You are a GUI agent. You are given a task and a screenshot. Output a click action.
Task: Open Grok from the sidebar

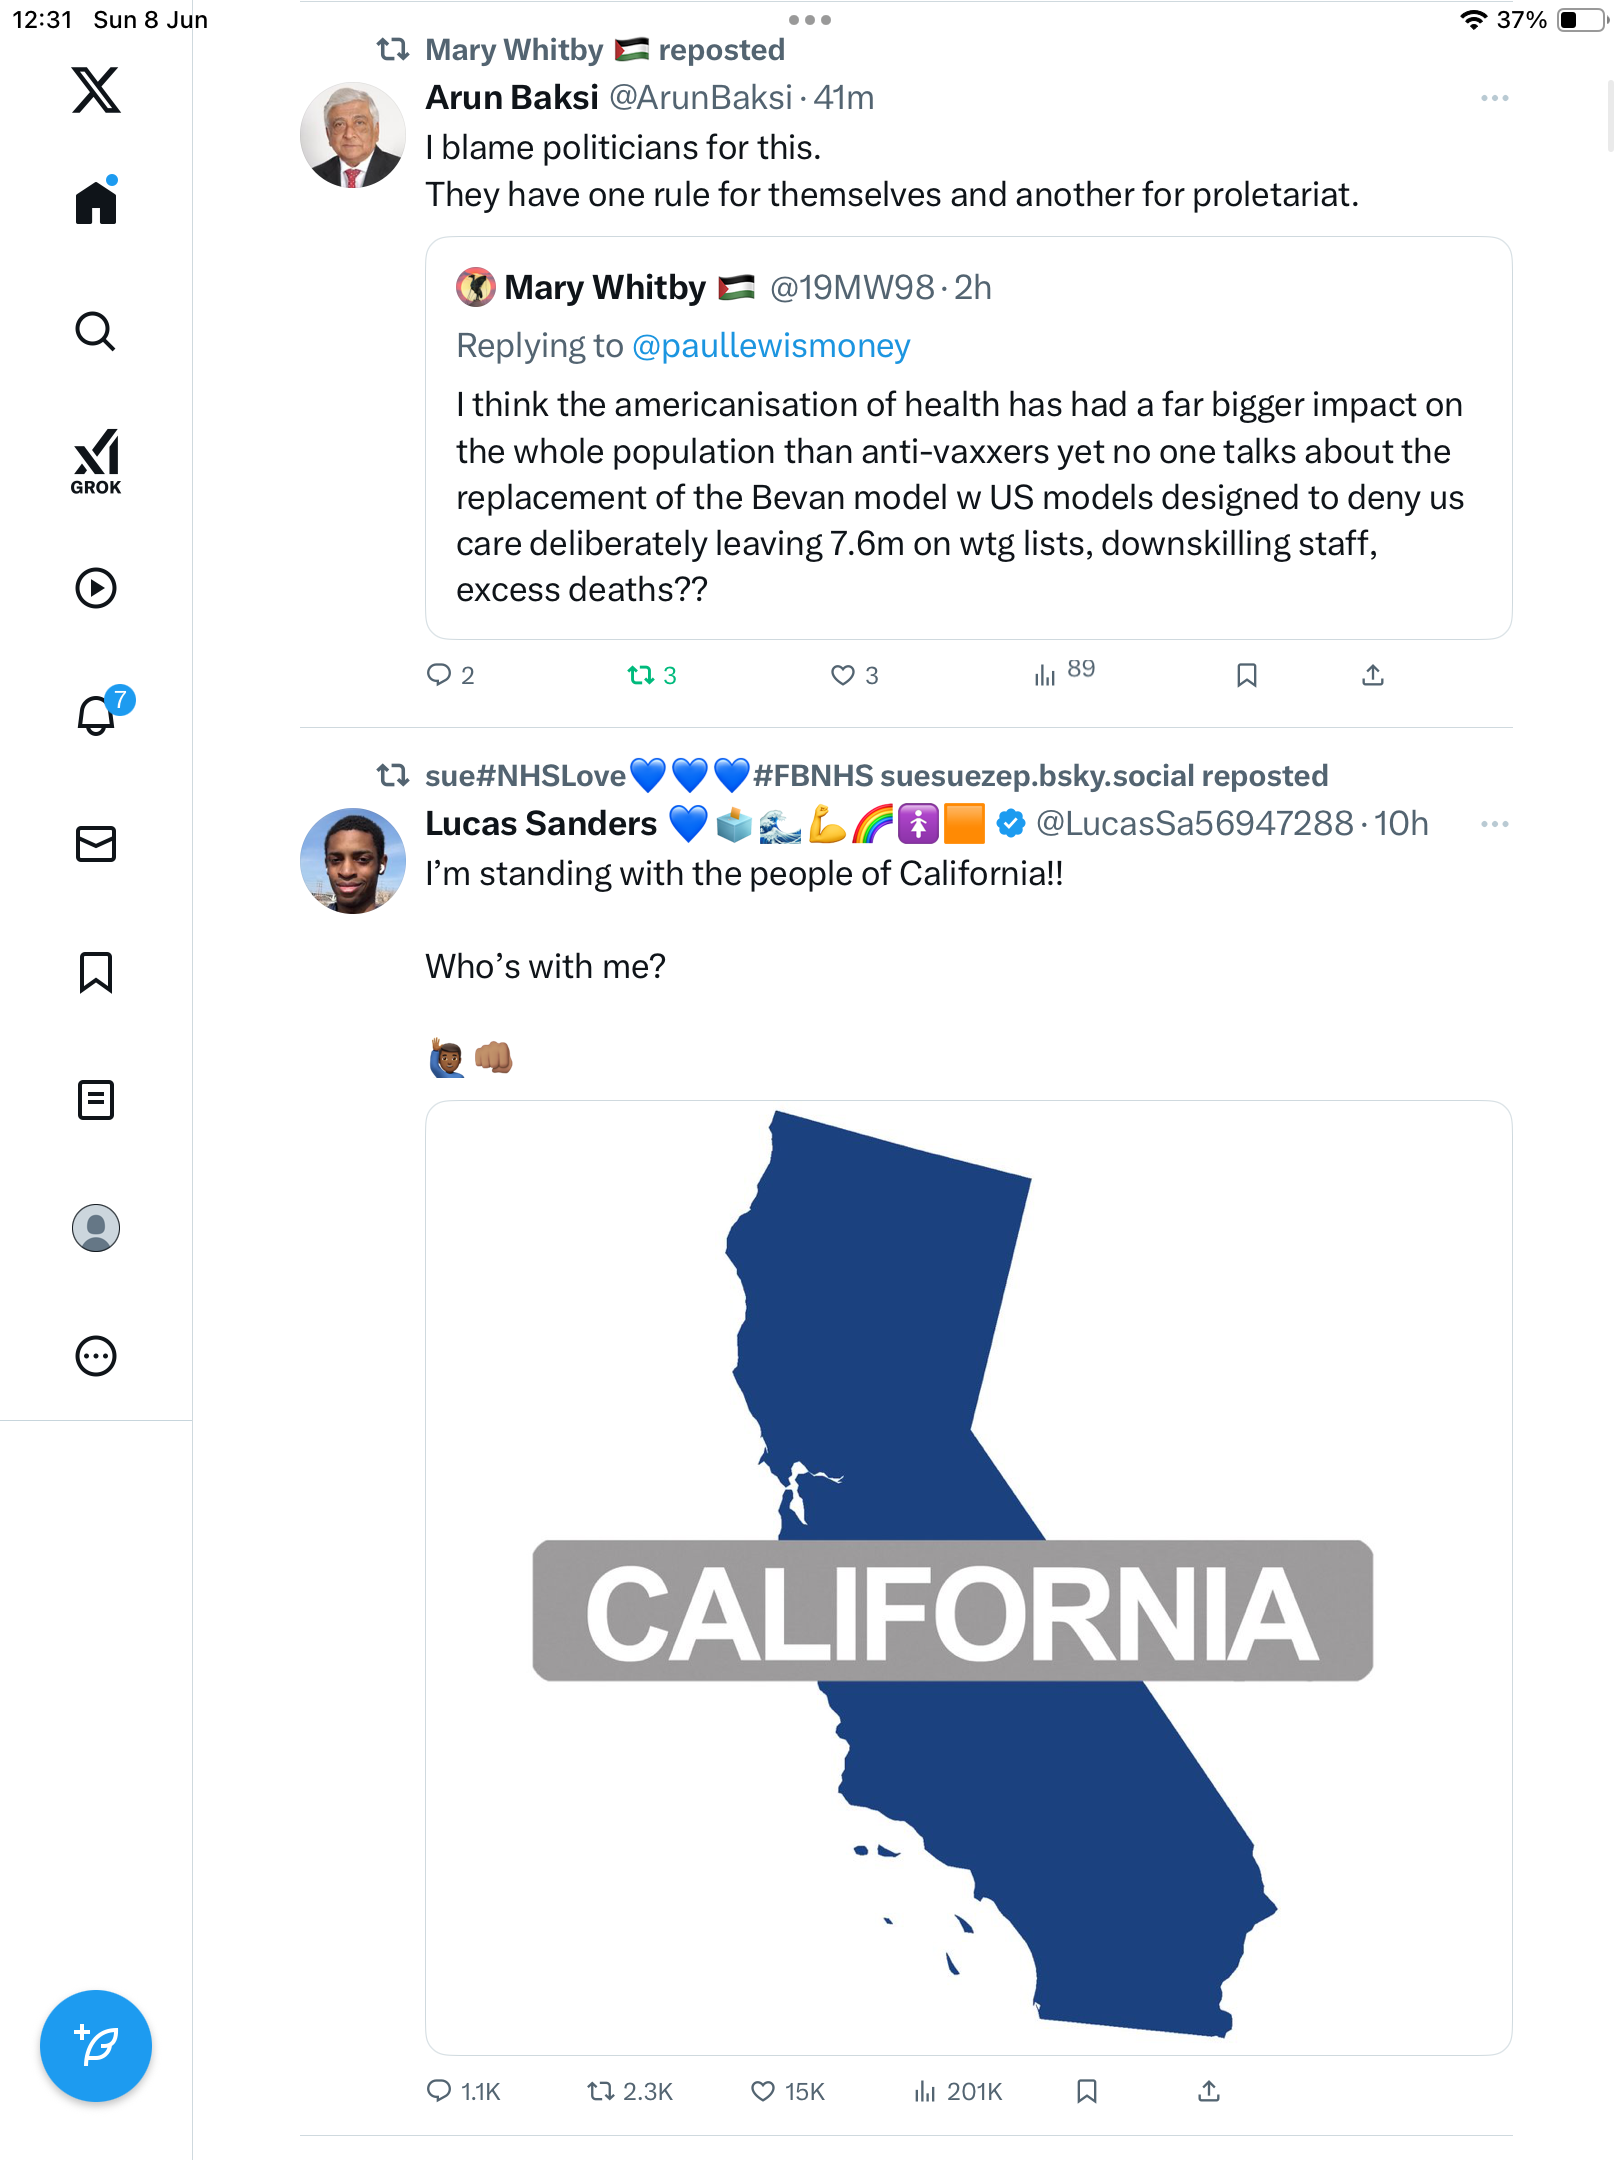tap(96, 461)
